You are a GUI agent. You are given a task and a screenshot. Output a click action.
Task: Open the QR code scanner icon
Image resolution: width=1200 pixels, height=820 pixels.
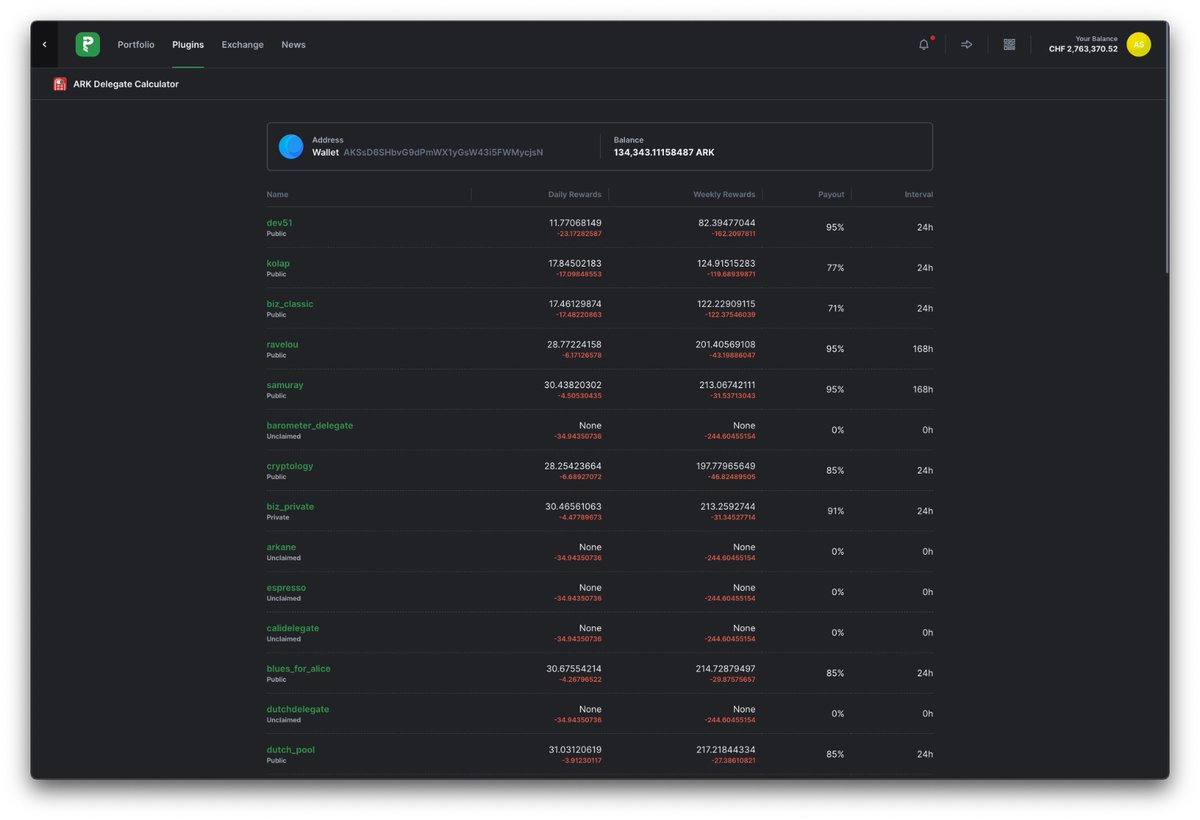click(1009, 45)
